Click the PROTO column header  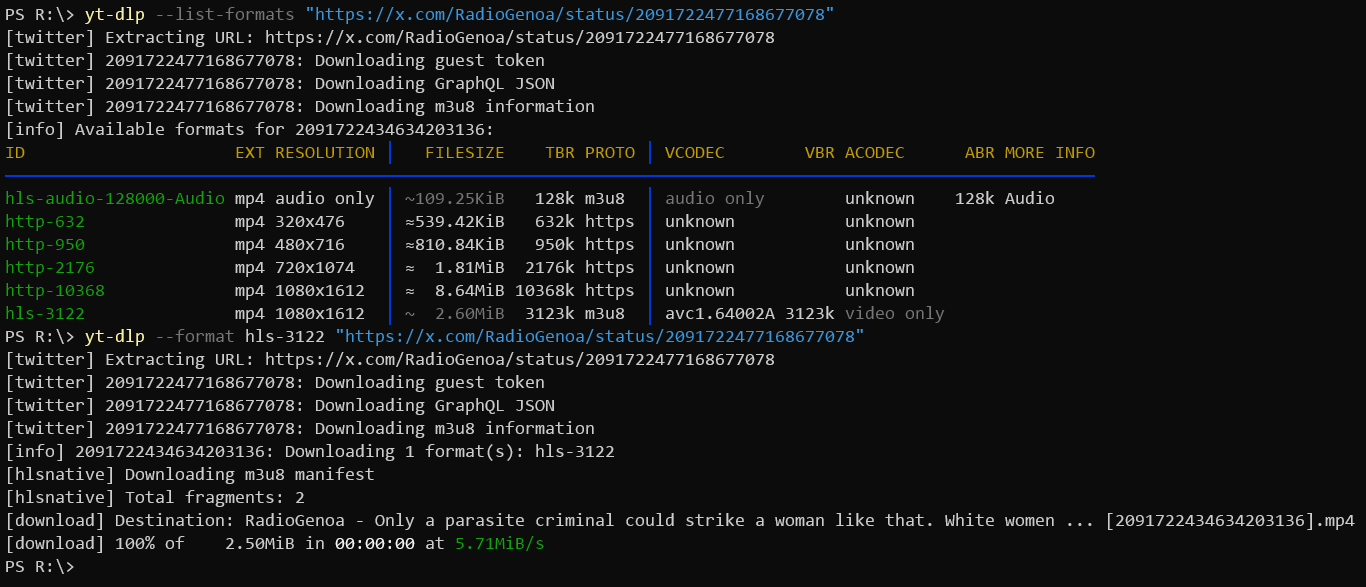[x=610, y=152]
